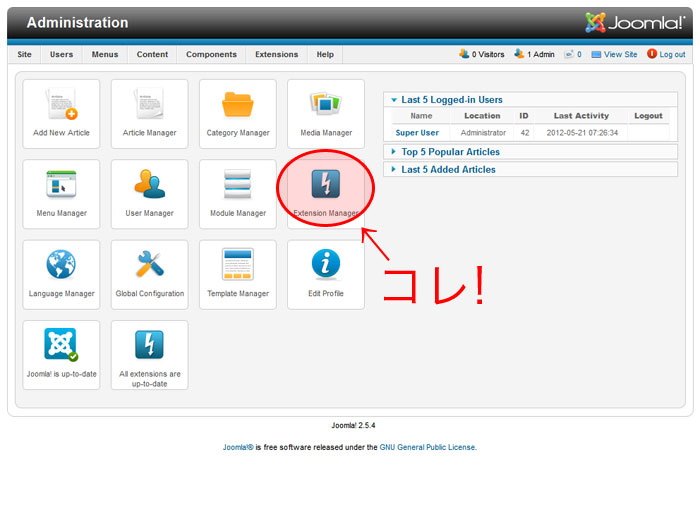Expand the Last 5 Added Articles panel
Image resolution: width=700 pixels, height=512 pixels.
click(448, 170)
